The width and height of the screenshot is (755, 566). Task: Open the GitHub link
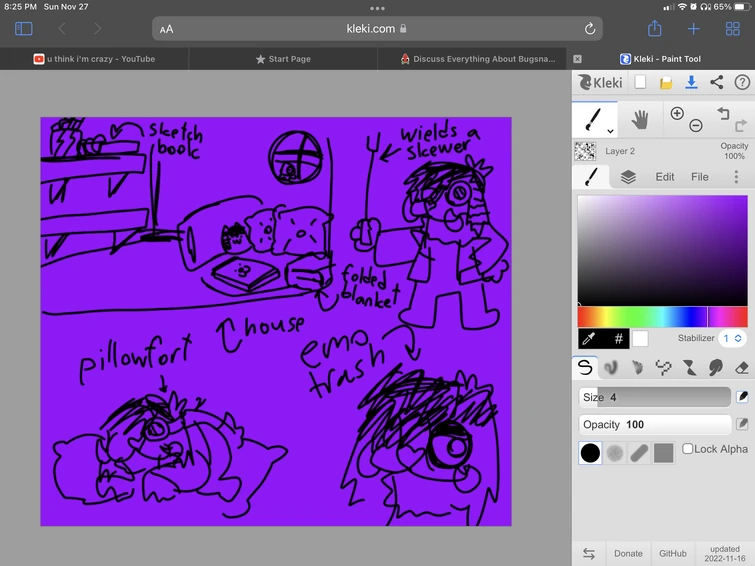click(673, 553)
